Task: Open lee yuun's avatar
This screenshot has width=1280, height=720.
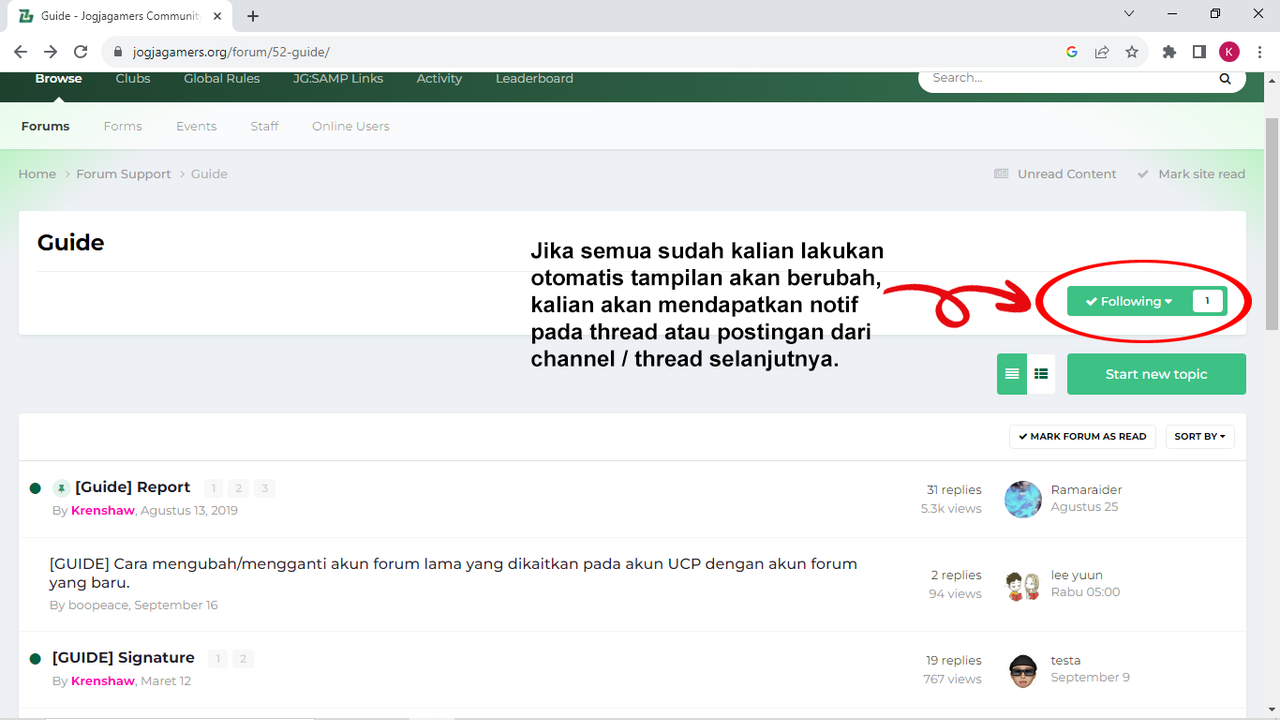Action: coord(1023,585)
